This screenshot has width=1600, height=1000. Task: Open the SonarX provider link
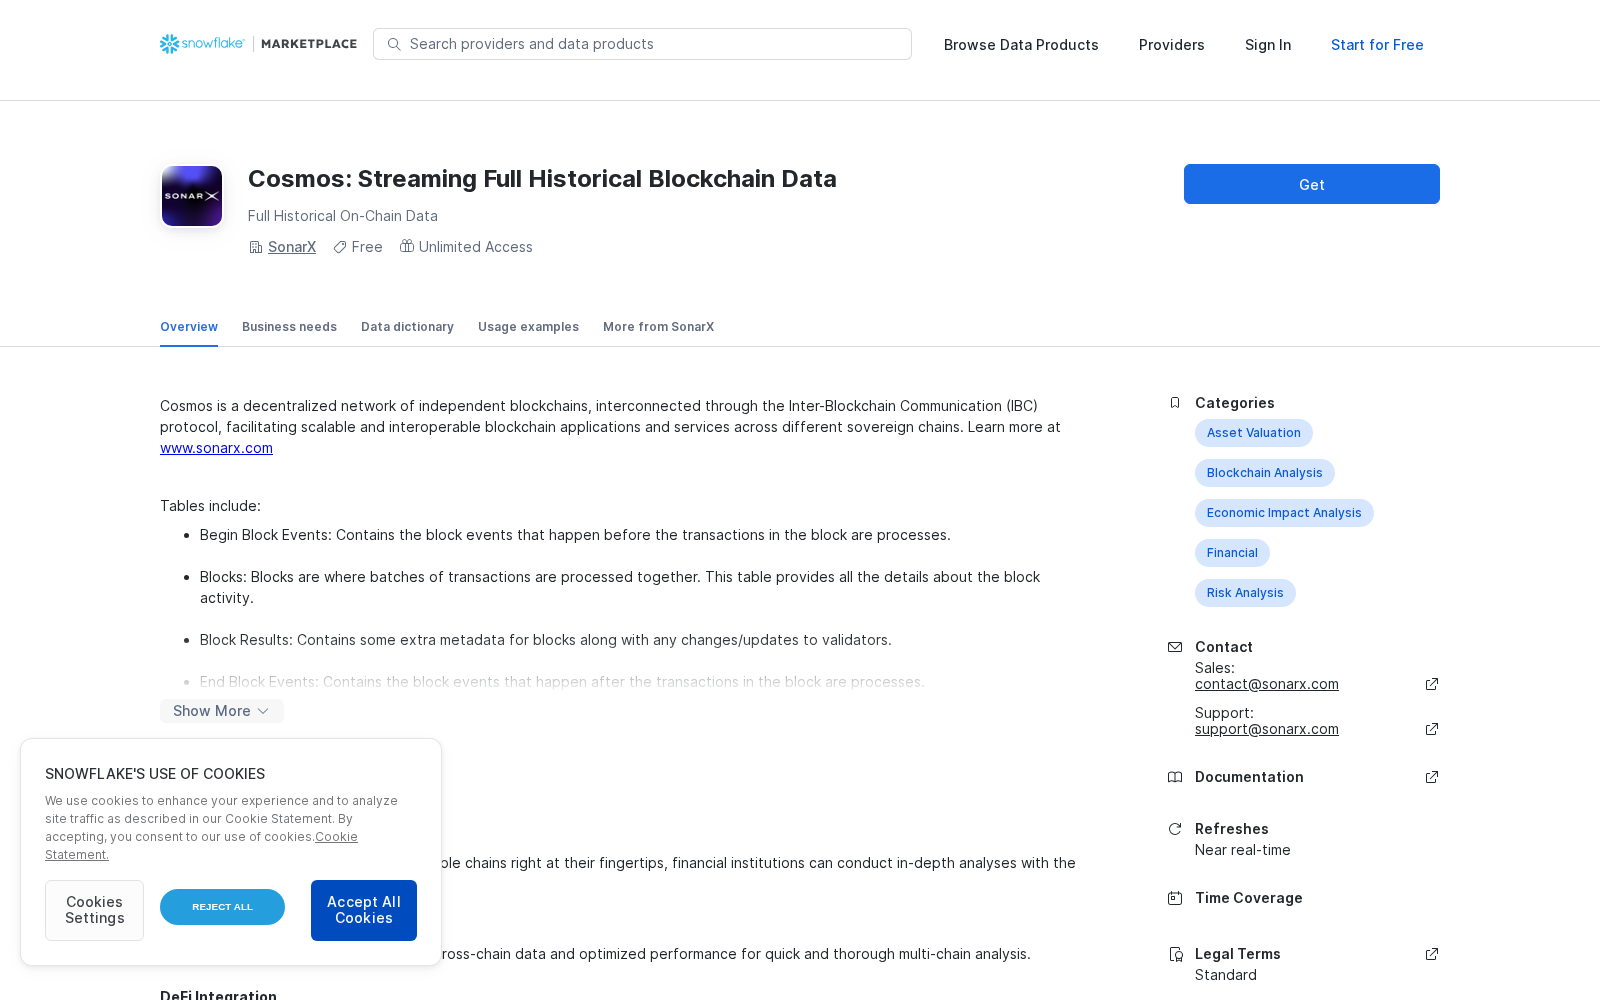click(x=292, y=247)
